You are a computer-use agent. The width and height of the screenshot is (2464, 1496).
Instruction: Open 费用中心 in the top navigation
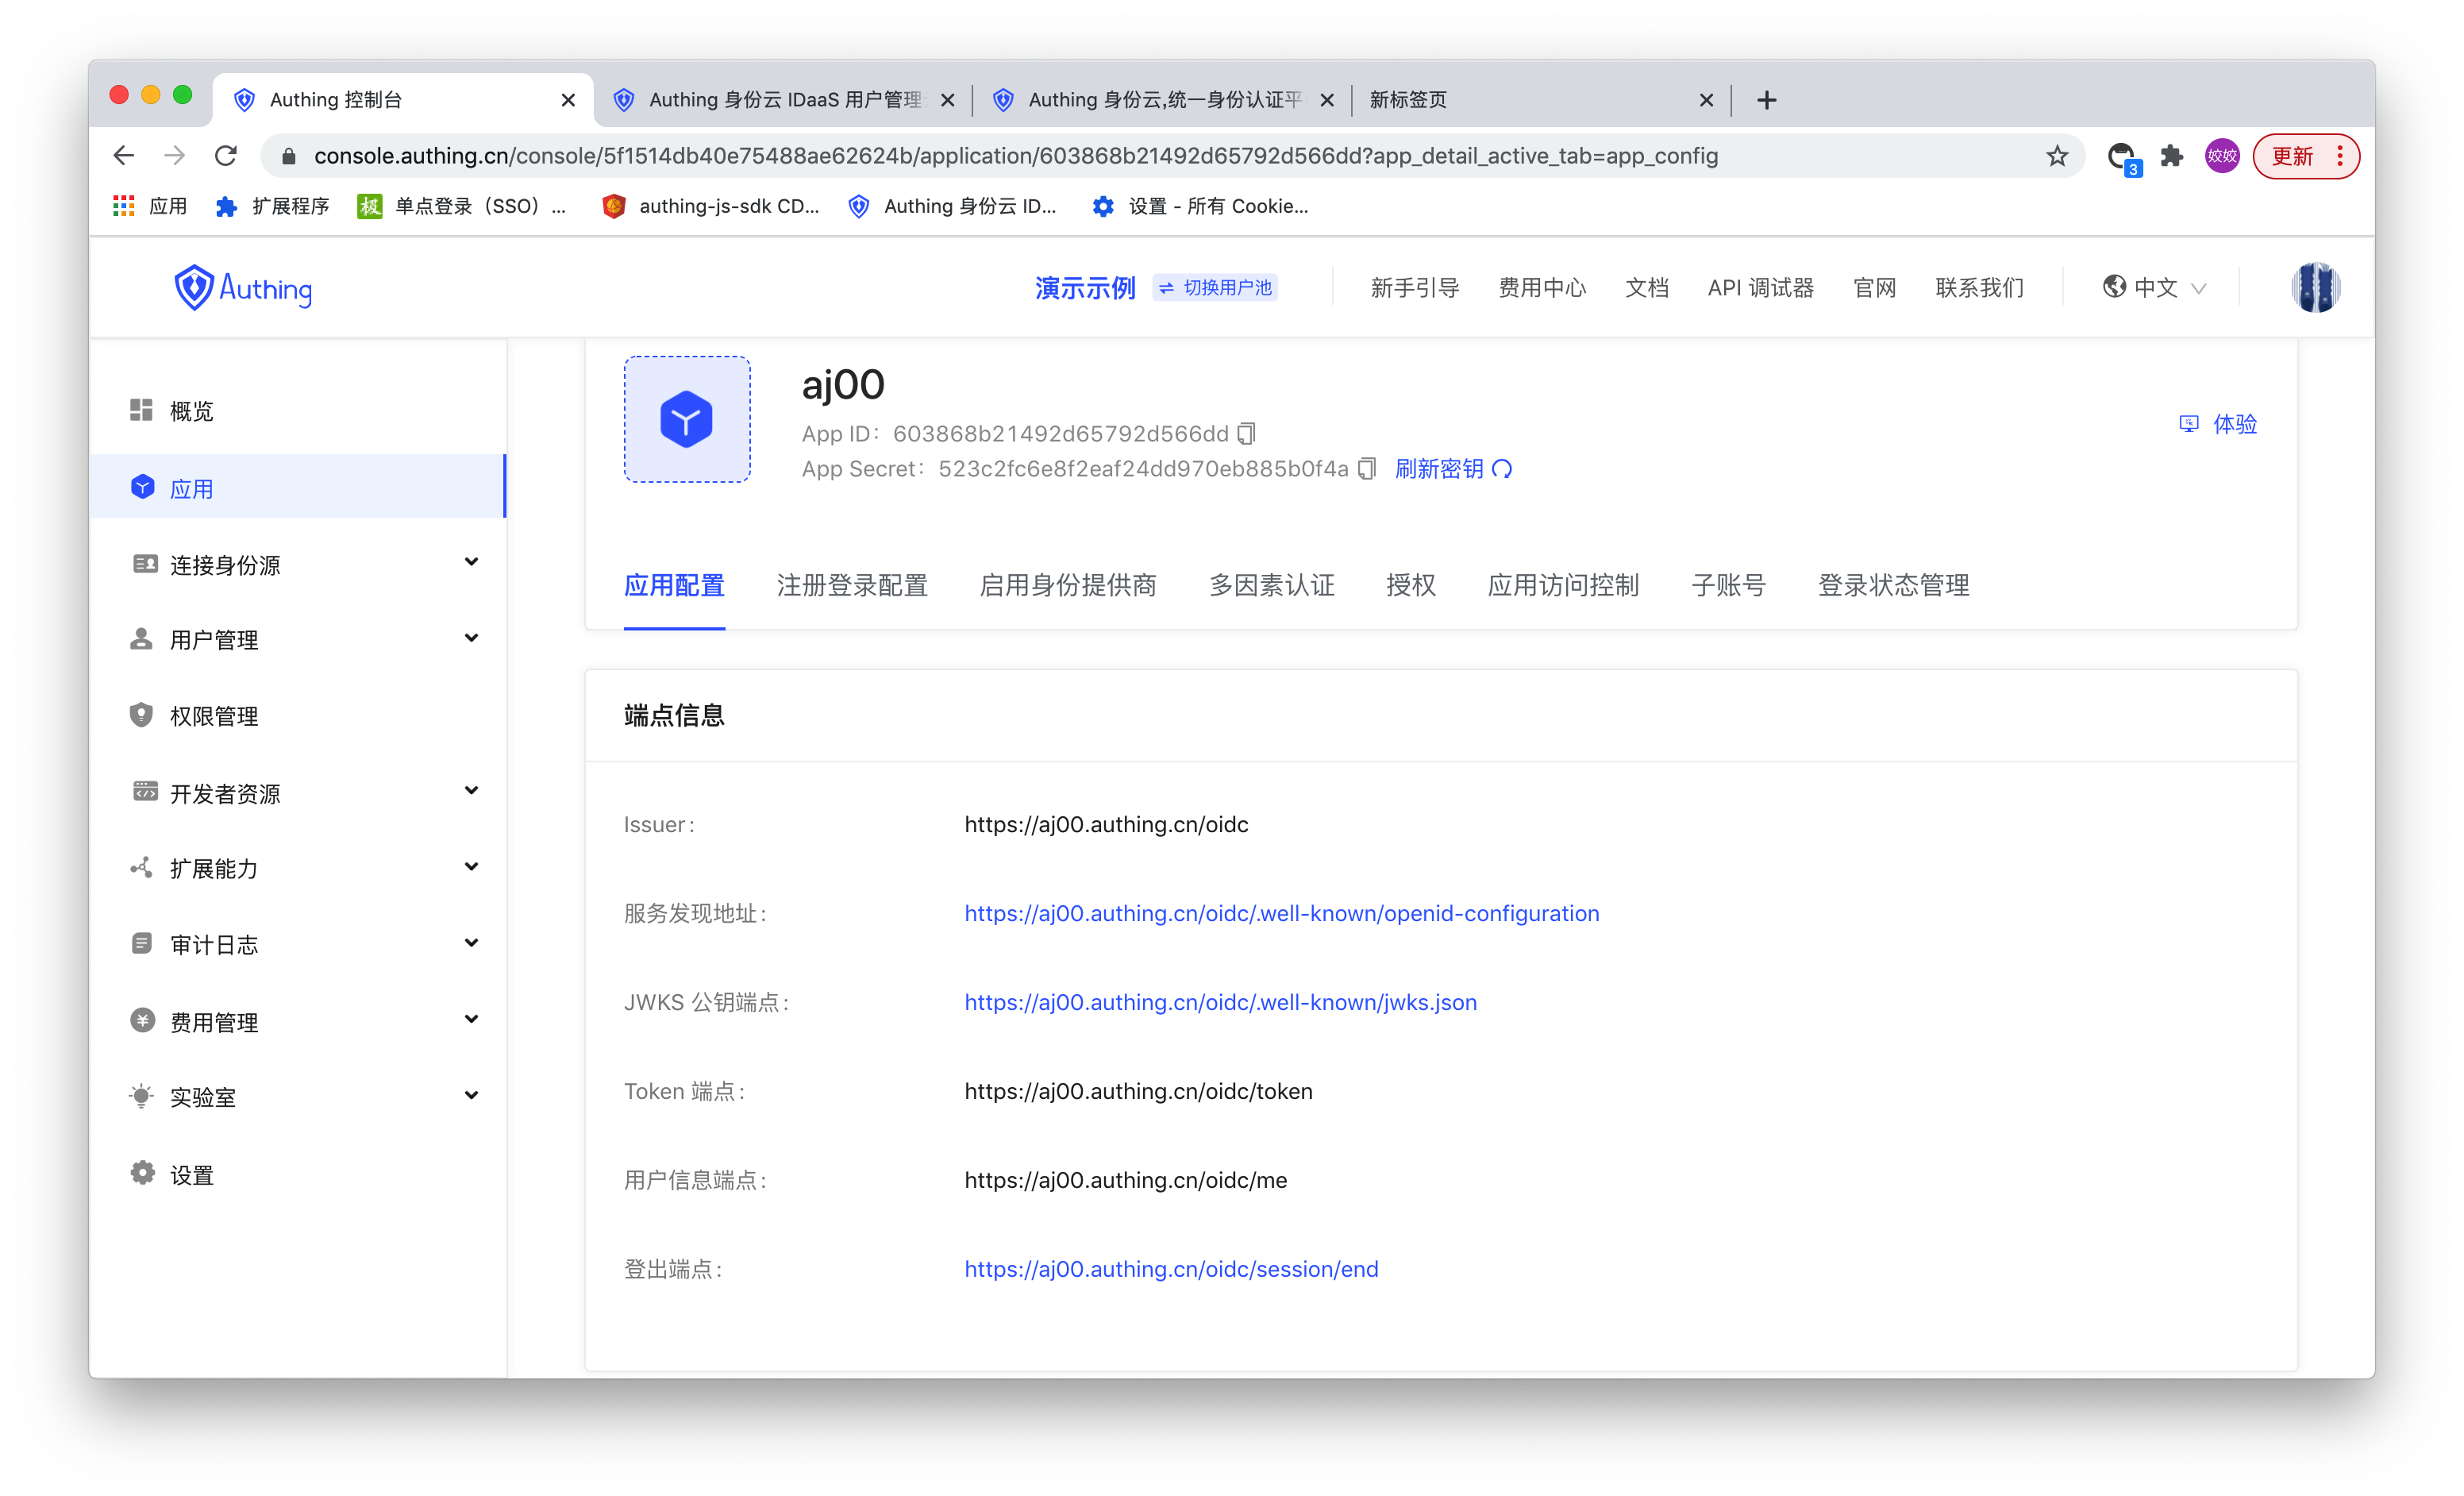point(1542,288)
